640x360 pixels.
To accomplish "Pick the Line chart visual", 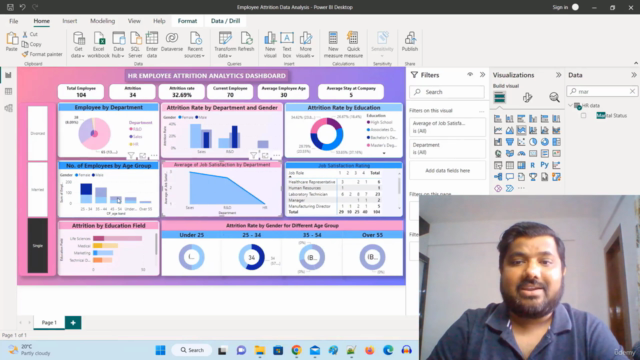I will pyautogui.click(x=498, y=130).
